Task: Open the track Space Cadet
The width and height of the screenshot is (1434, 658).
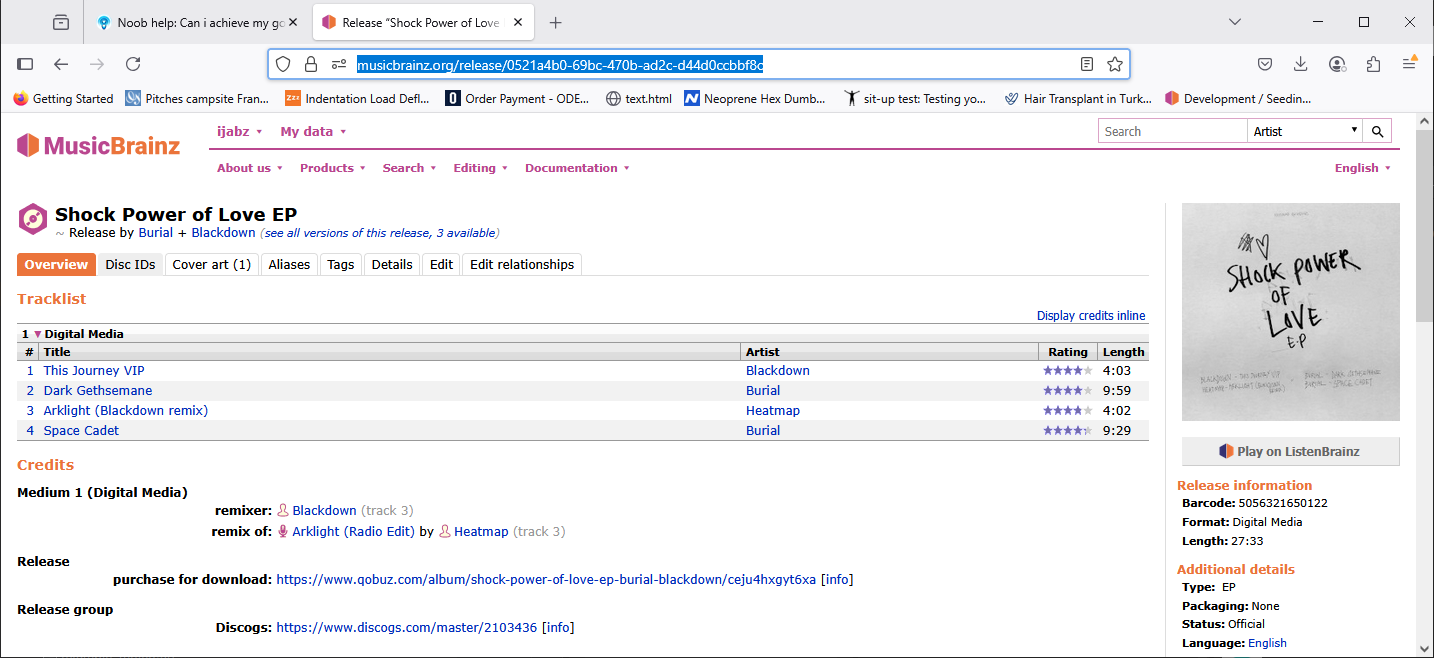Action: point(81,430)
